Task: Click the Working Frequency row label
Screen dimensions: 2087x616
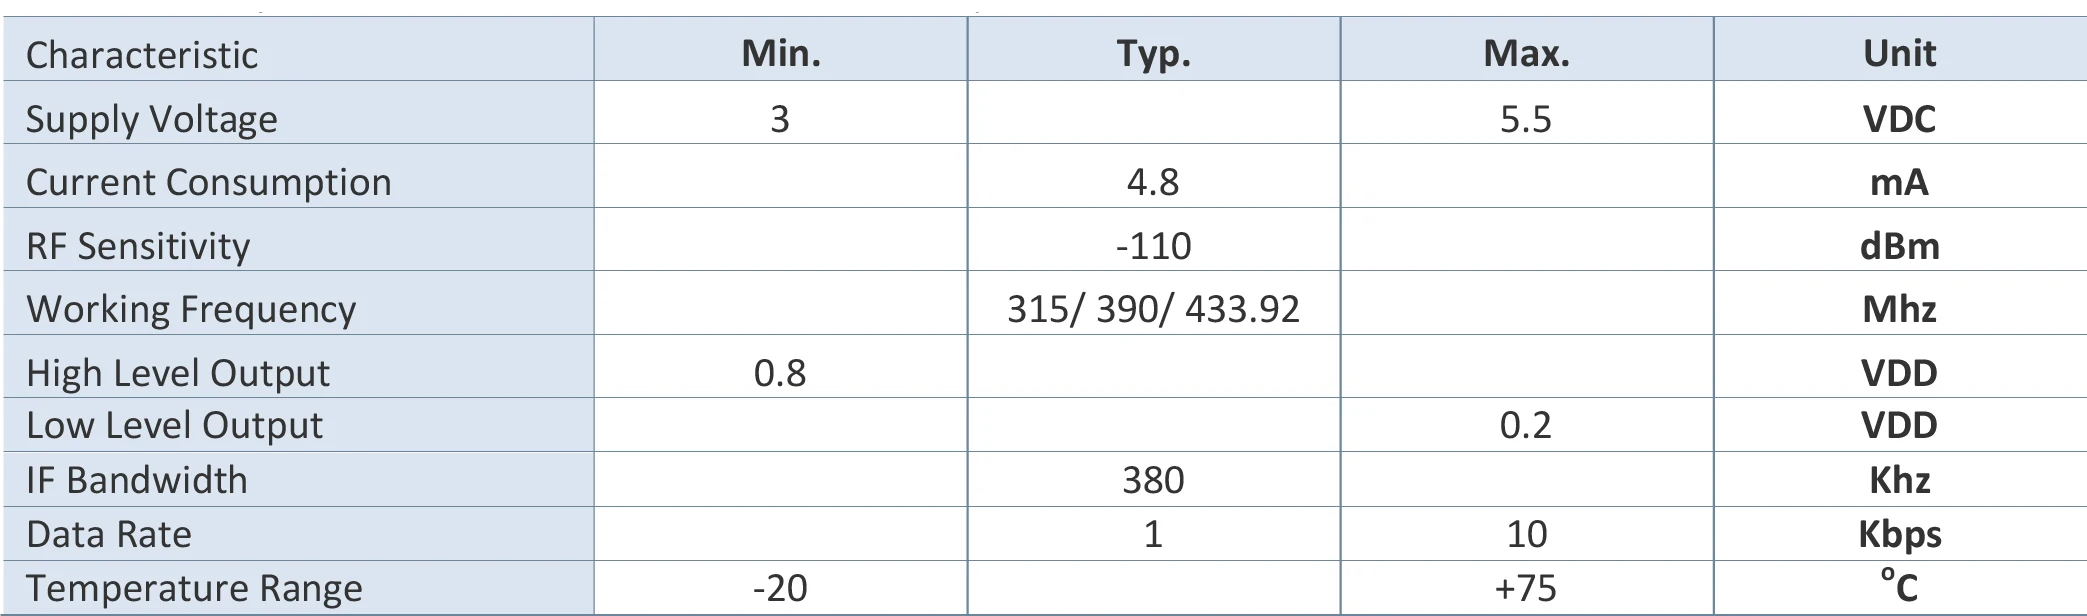Action: 191,309
